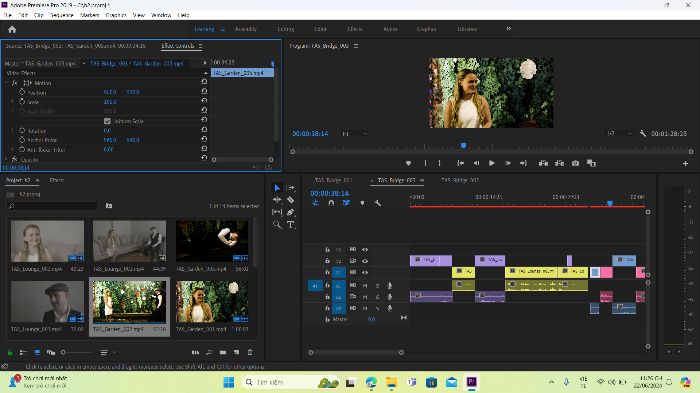Open playback resolution dropdown

click(x=619, y=134)
